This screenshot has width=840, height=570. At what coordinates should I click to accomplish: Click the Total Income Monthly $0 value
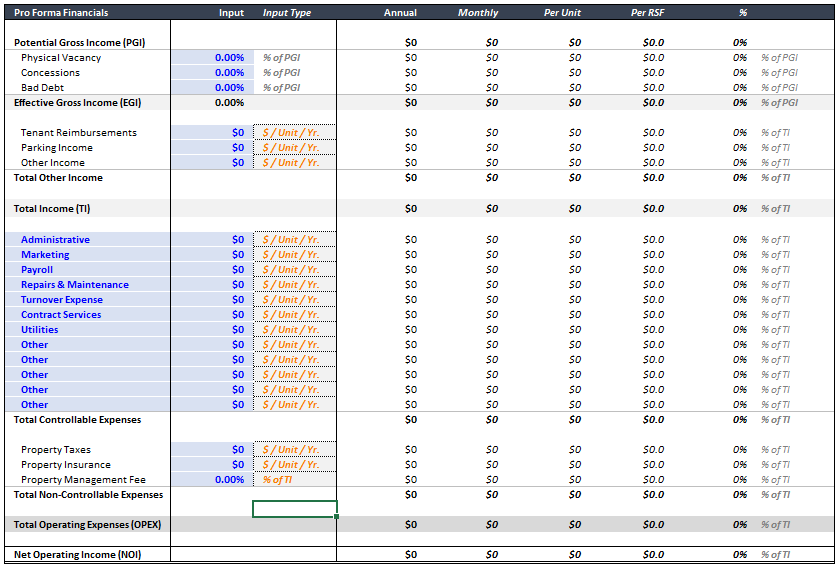492,208
